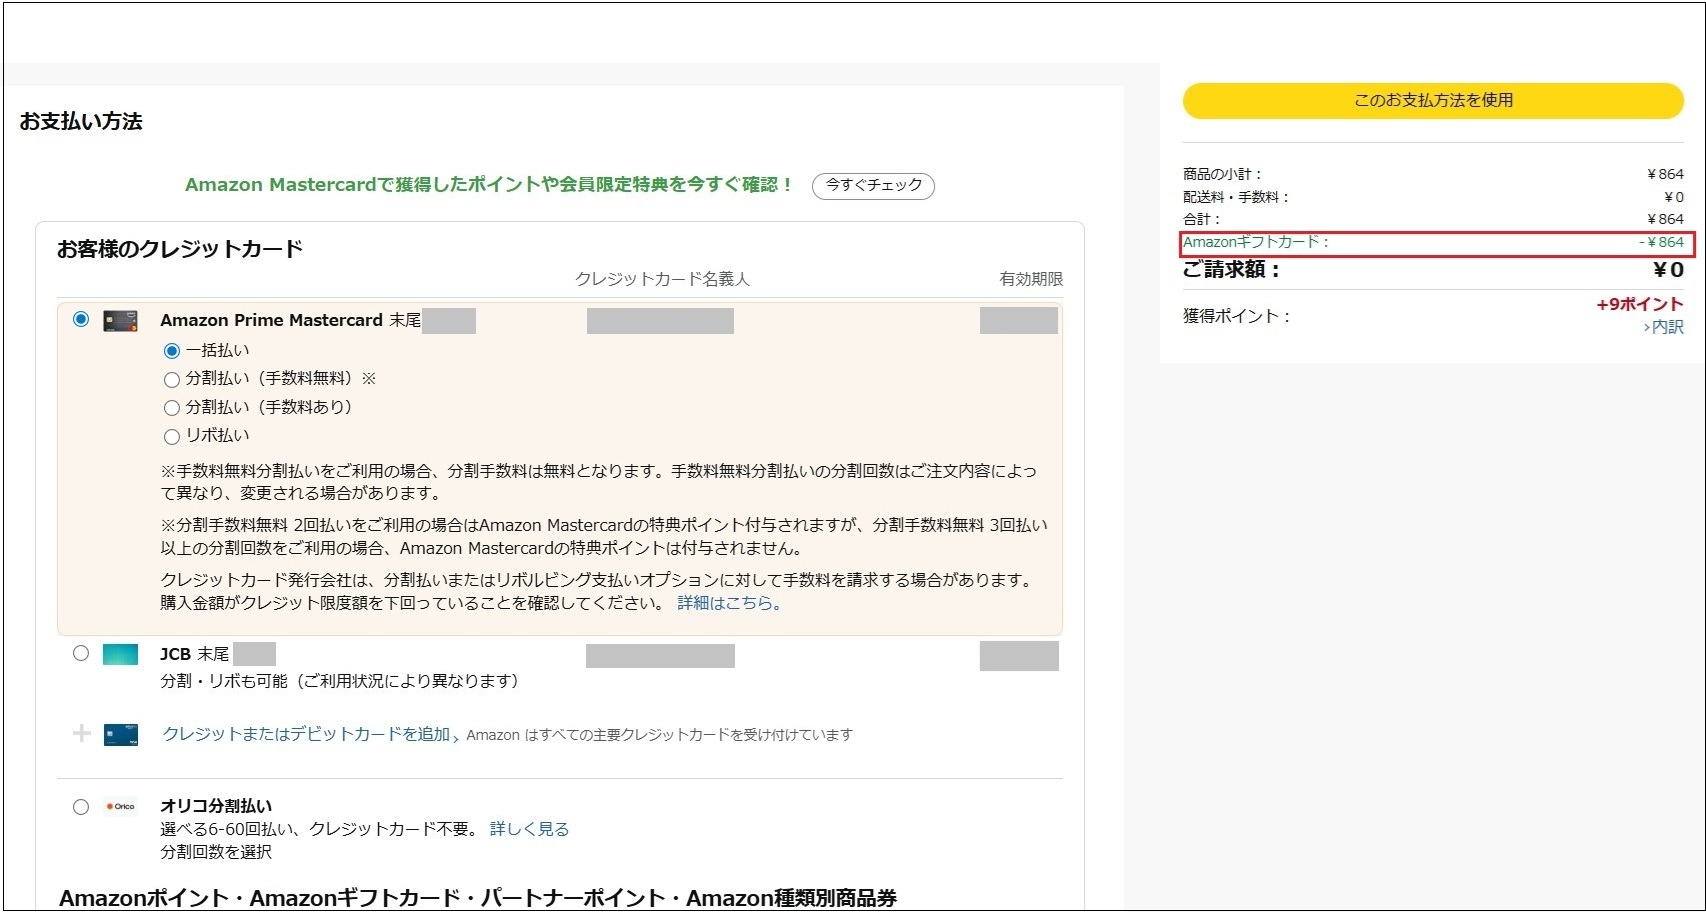Open the 詳細はこちら link
This screenshot has width=1706, height=912.
coord(728,603)
